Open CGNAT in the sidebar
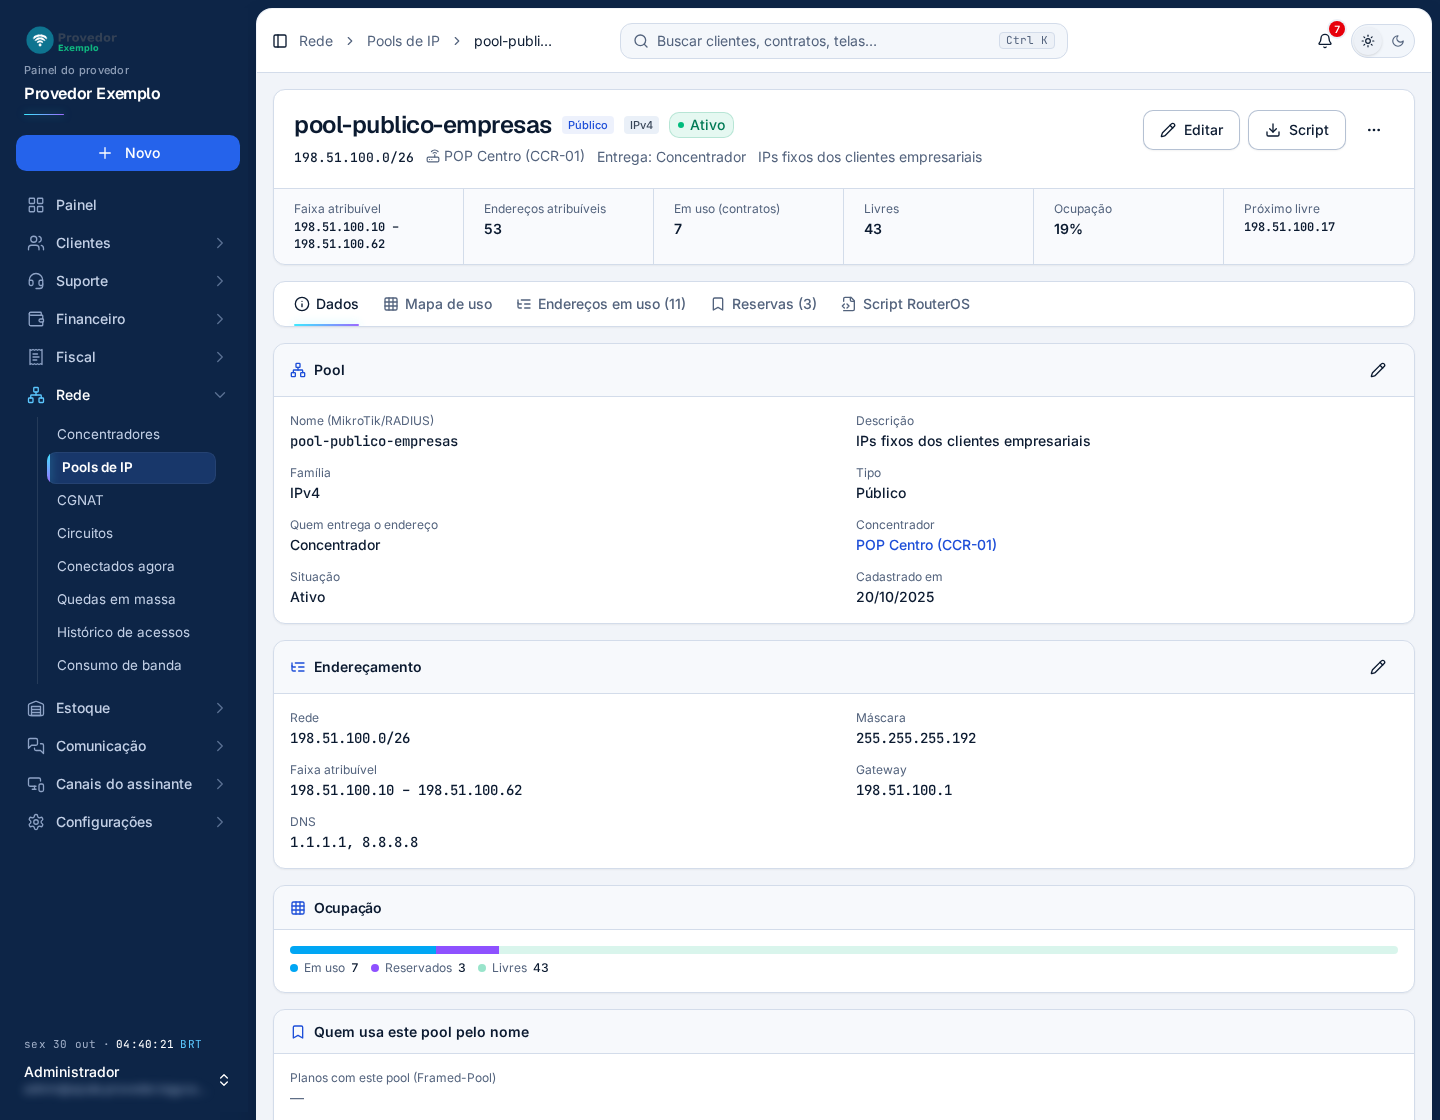This screenshot has height=1120, width=1440. click(131, 500)
